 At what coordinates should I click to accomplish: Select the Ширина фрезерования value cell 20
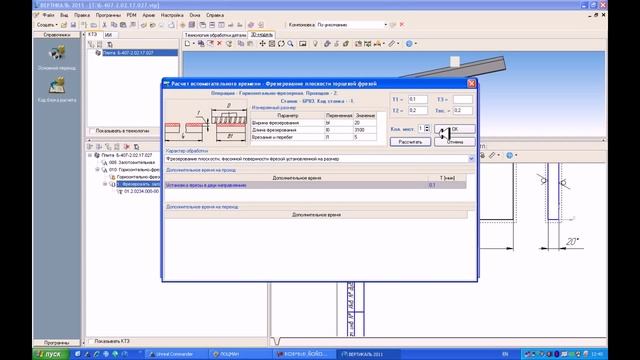point(365,123)
